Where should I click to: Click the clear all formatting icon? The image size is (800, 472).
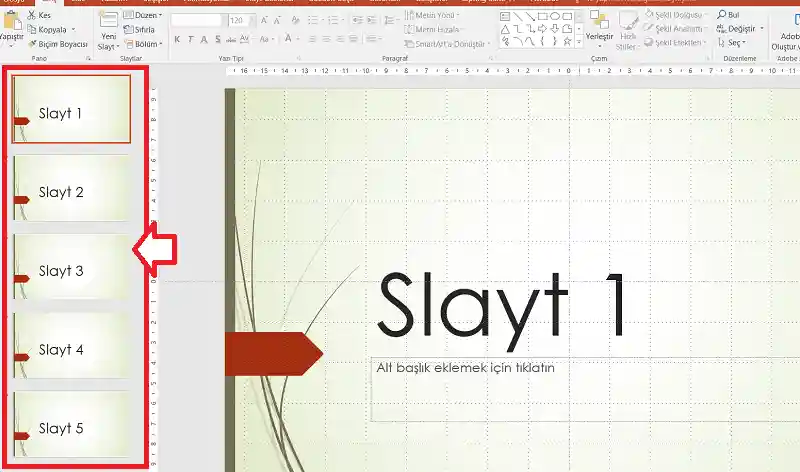pyautogui.click(x=295, y=20)
